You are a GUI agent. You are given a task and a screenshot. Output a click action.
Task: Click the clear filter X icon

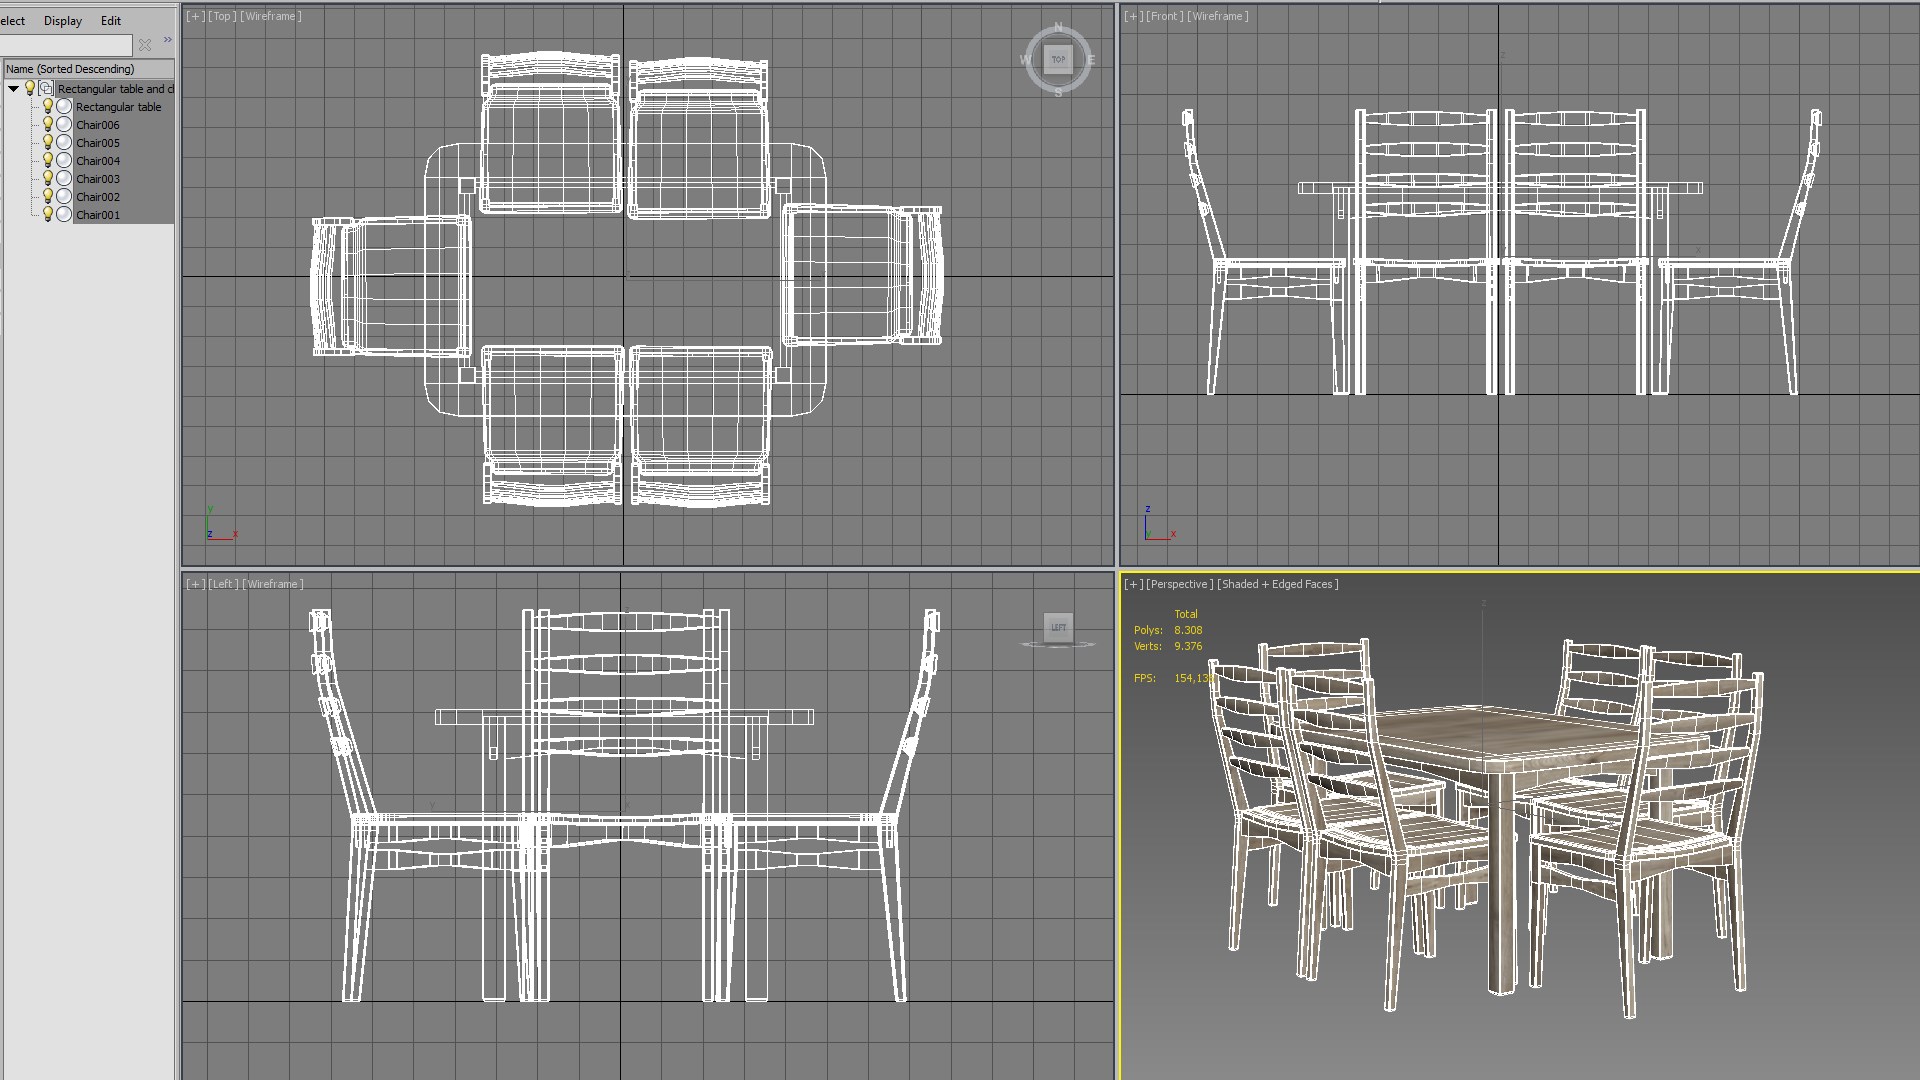coord(145,45)
